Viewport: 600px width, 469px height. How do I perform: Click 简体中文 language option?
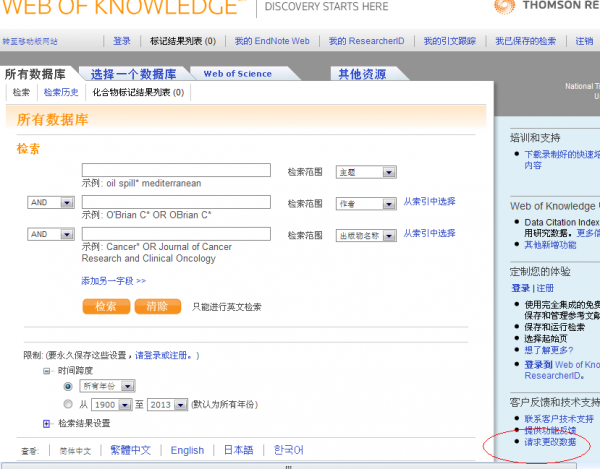pos(75,451)
